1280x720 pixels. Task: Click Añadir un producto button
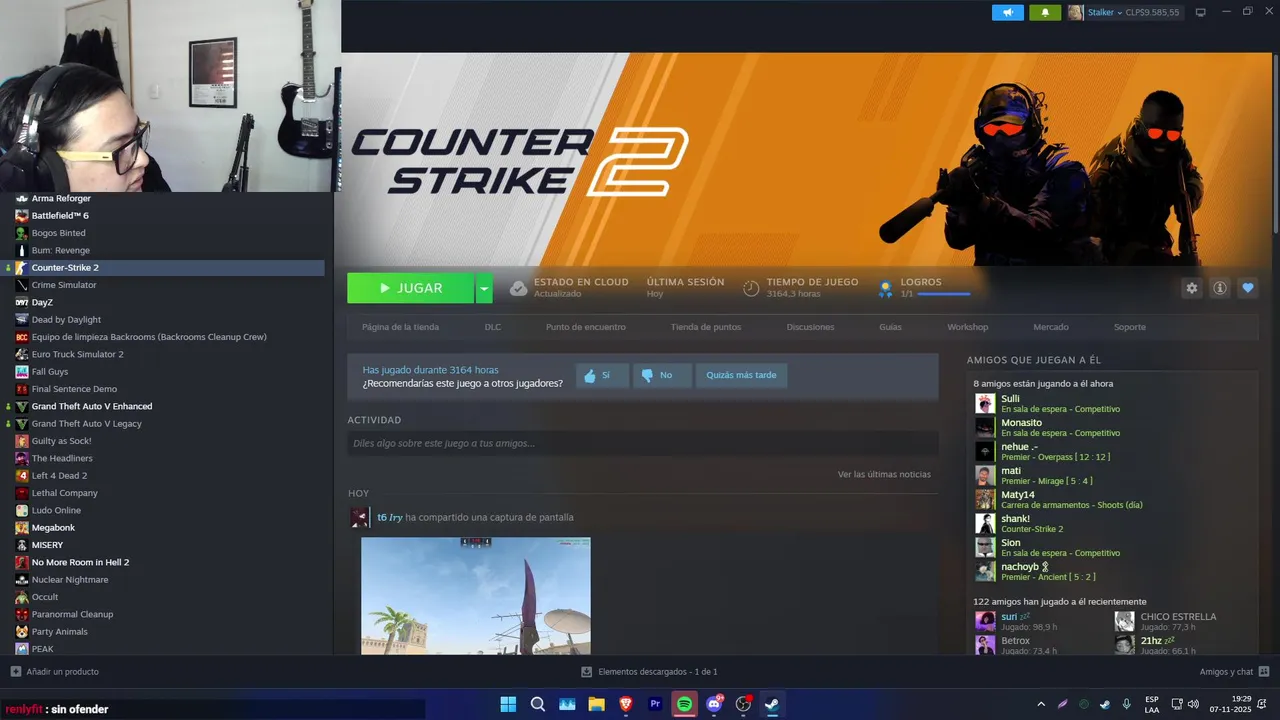coord(55,672)
